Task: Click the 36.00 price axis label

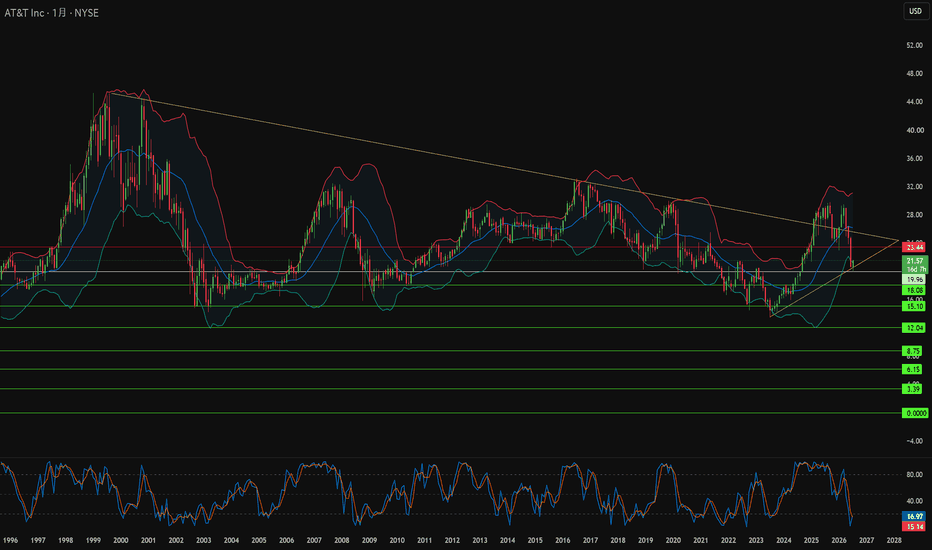Action: tap(915, 158)
